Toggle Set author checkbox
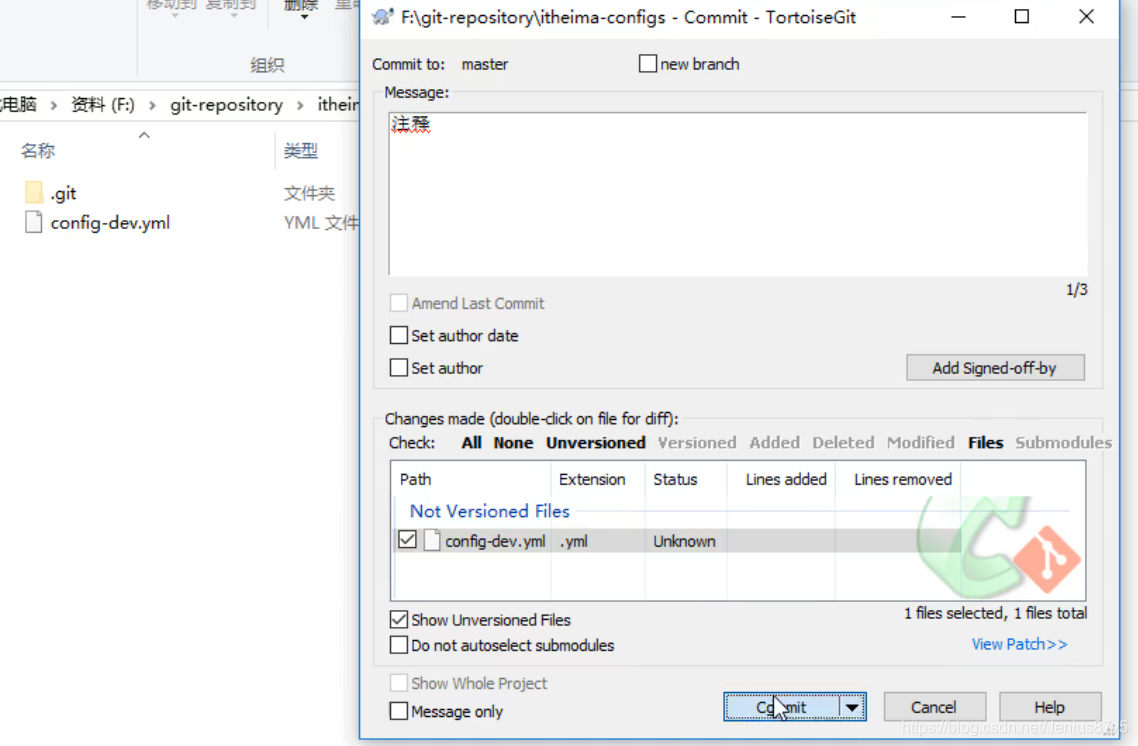Screen dimensions: 1138x746 (398, 368)
